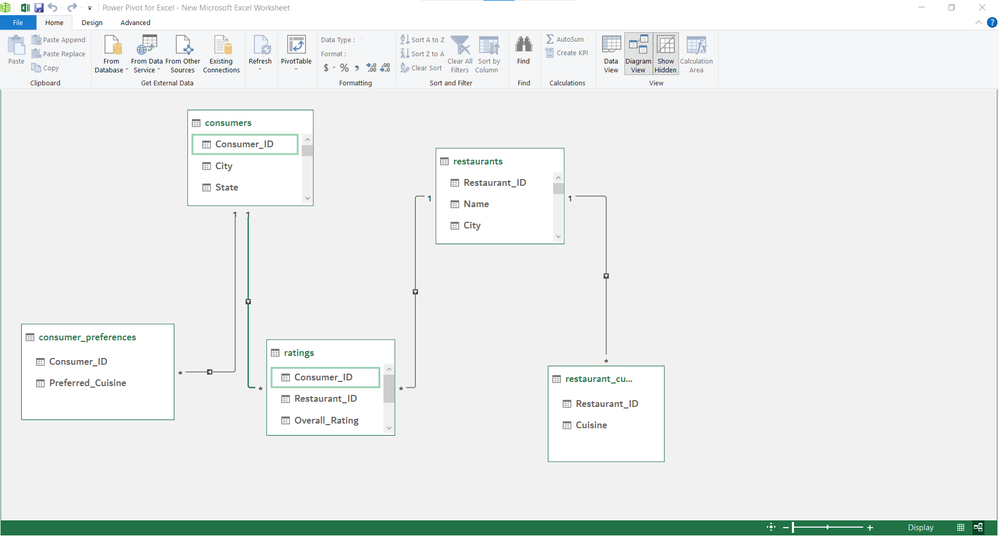999x536 pixels.
Task: Apply currency format with dollar icon
Action: (326, 68)
